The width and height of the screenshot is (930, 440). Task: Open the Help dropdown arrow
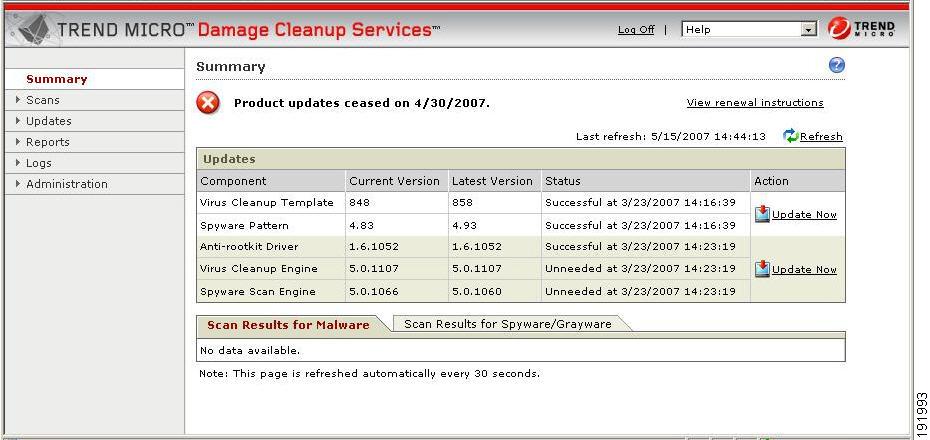click(807, 30)
